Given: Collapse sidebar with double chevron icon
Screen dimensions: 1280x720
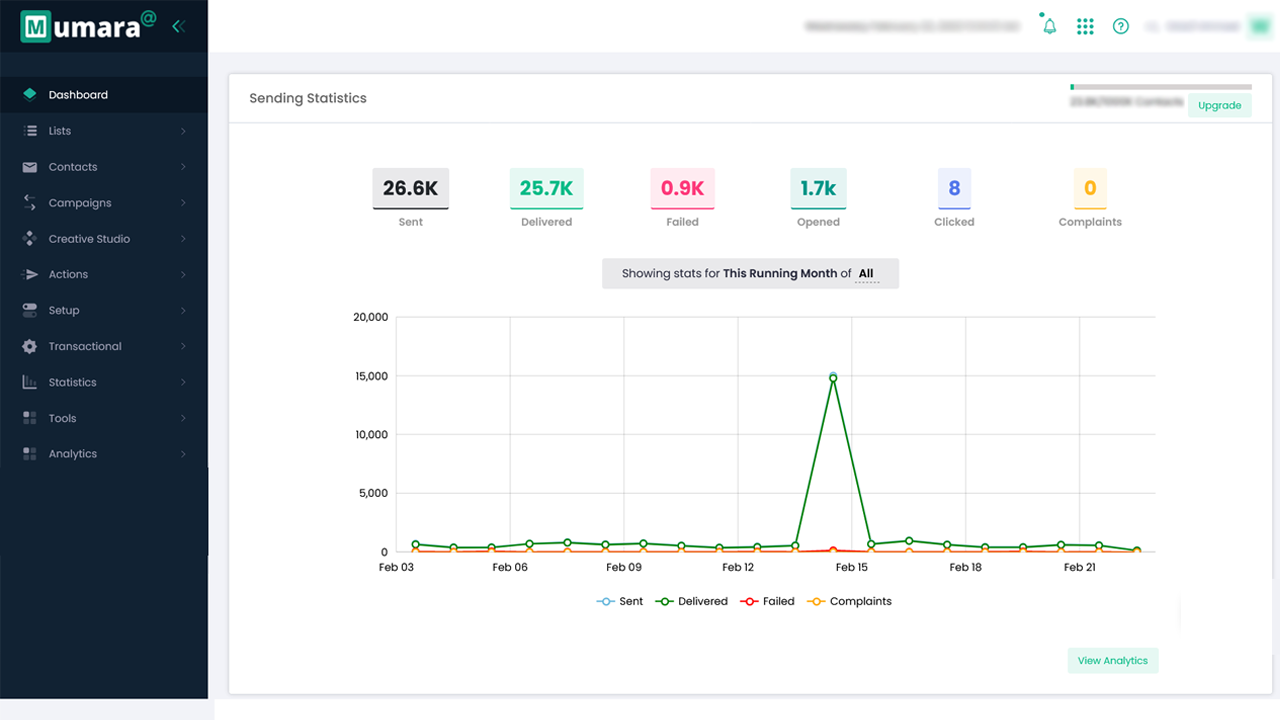Looking at the screenshot, I should pyautogui.click(x=178, y=27).
